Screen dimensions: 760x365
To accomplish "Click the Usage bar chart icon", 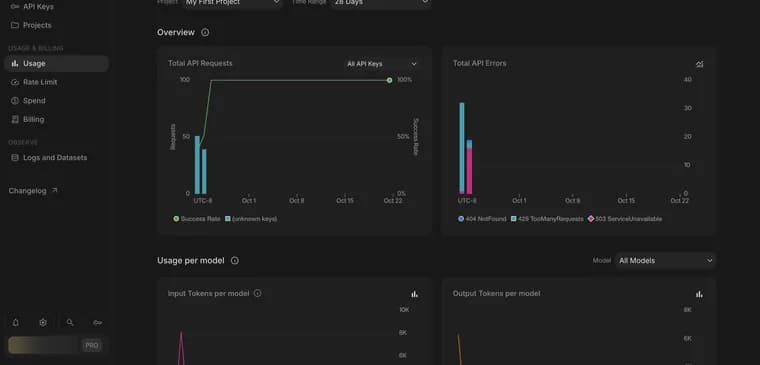I will pyautogui.click(x=15, y=63).
